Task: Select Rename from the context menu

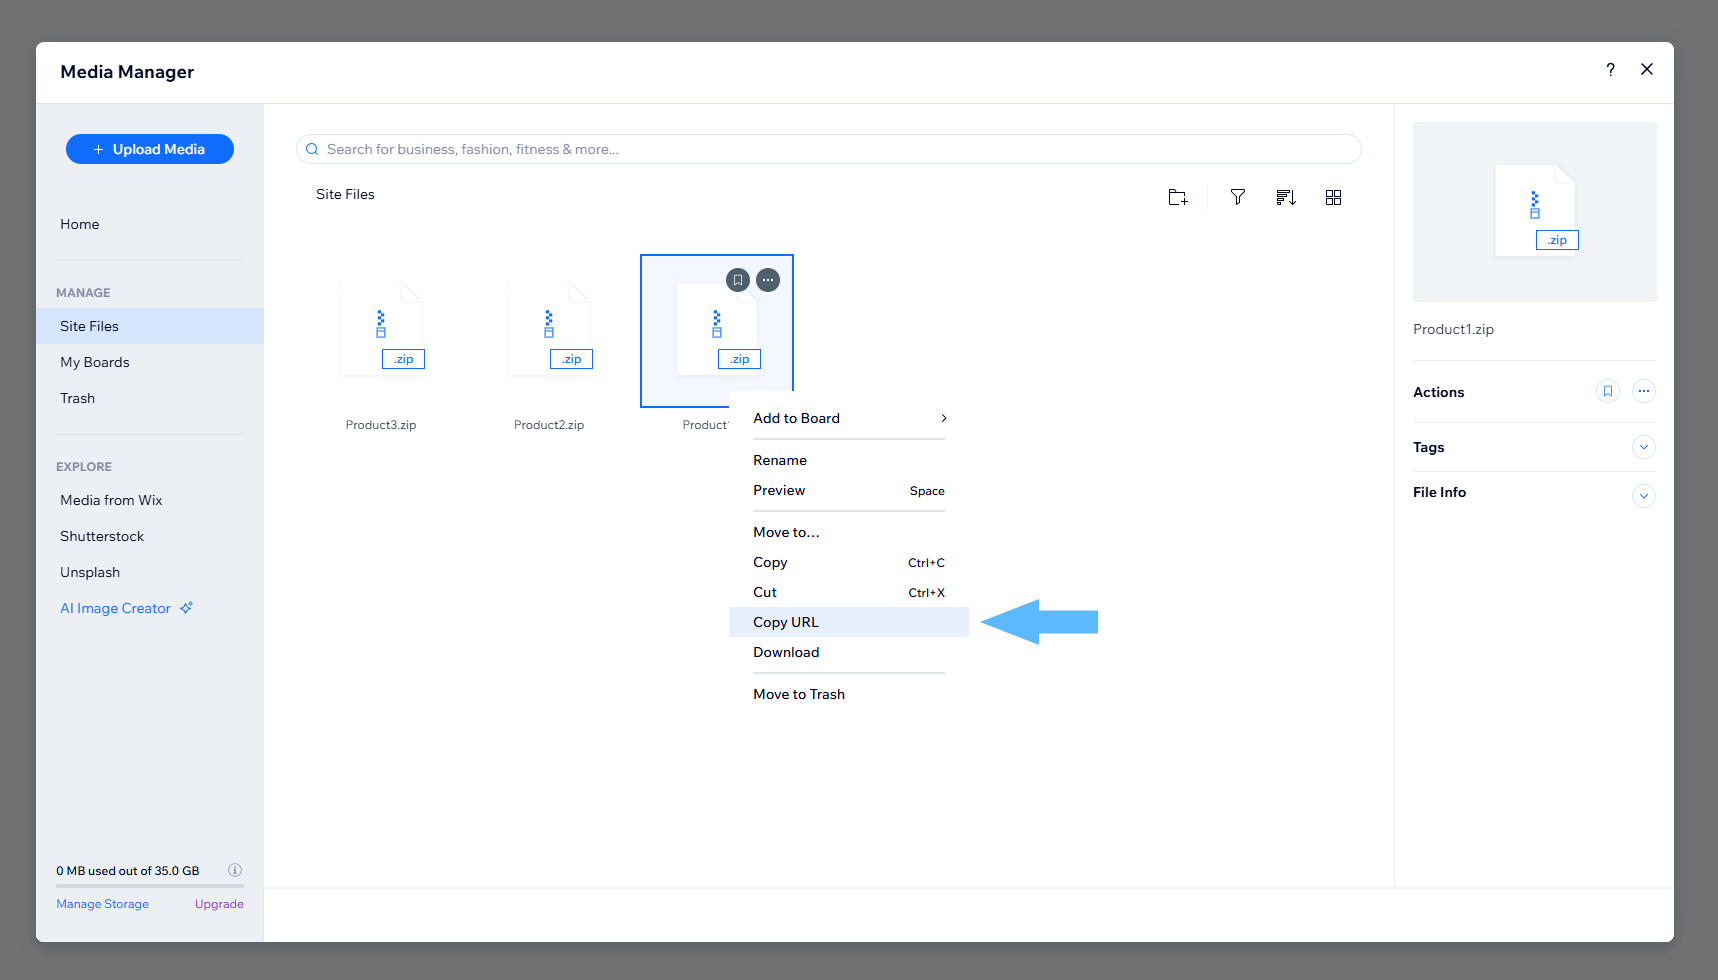Action: coord(849,460)
